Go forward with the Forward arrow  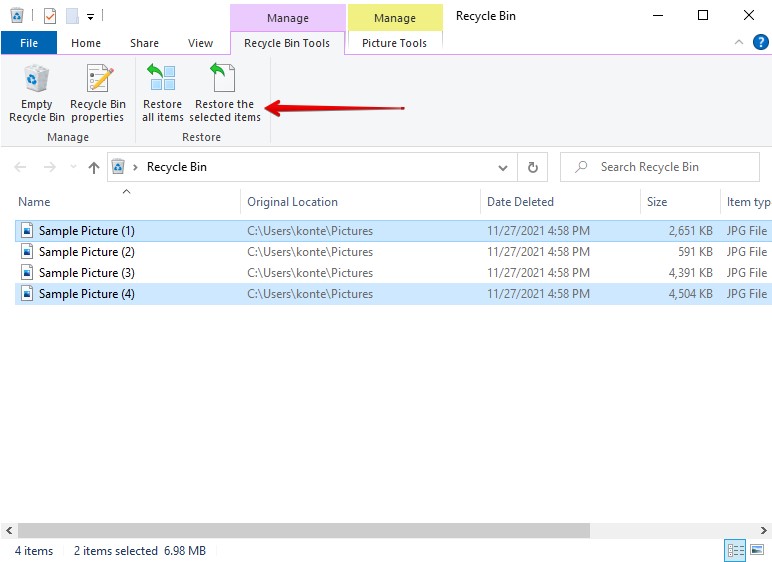pos(49,167)
